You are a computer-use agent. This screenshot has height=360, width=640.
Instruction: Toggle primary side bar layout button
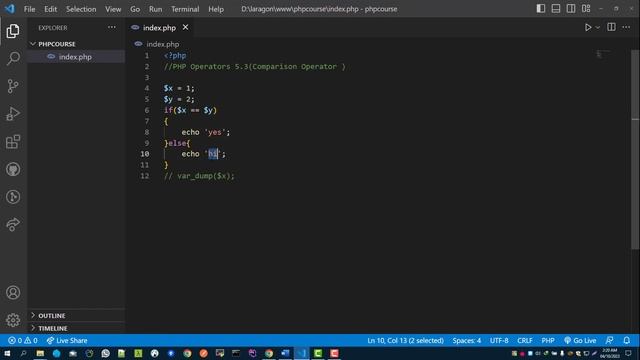point(541,9)
